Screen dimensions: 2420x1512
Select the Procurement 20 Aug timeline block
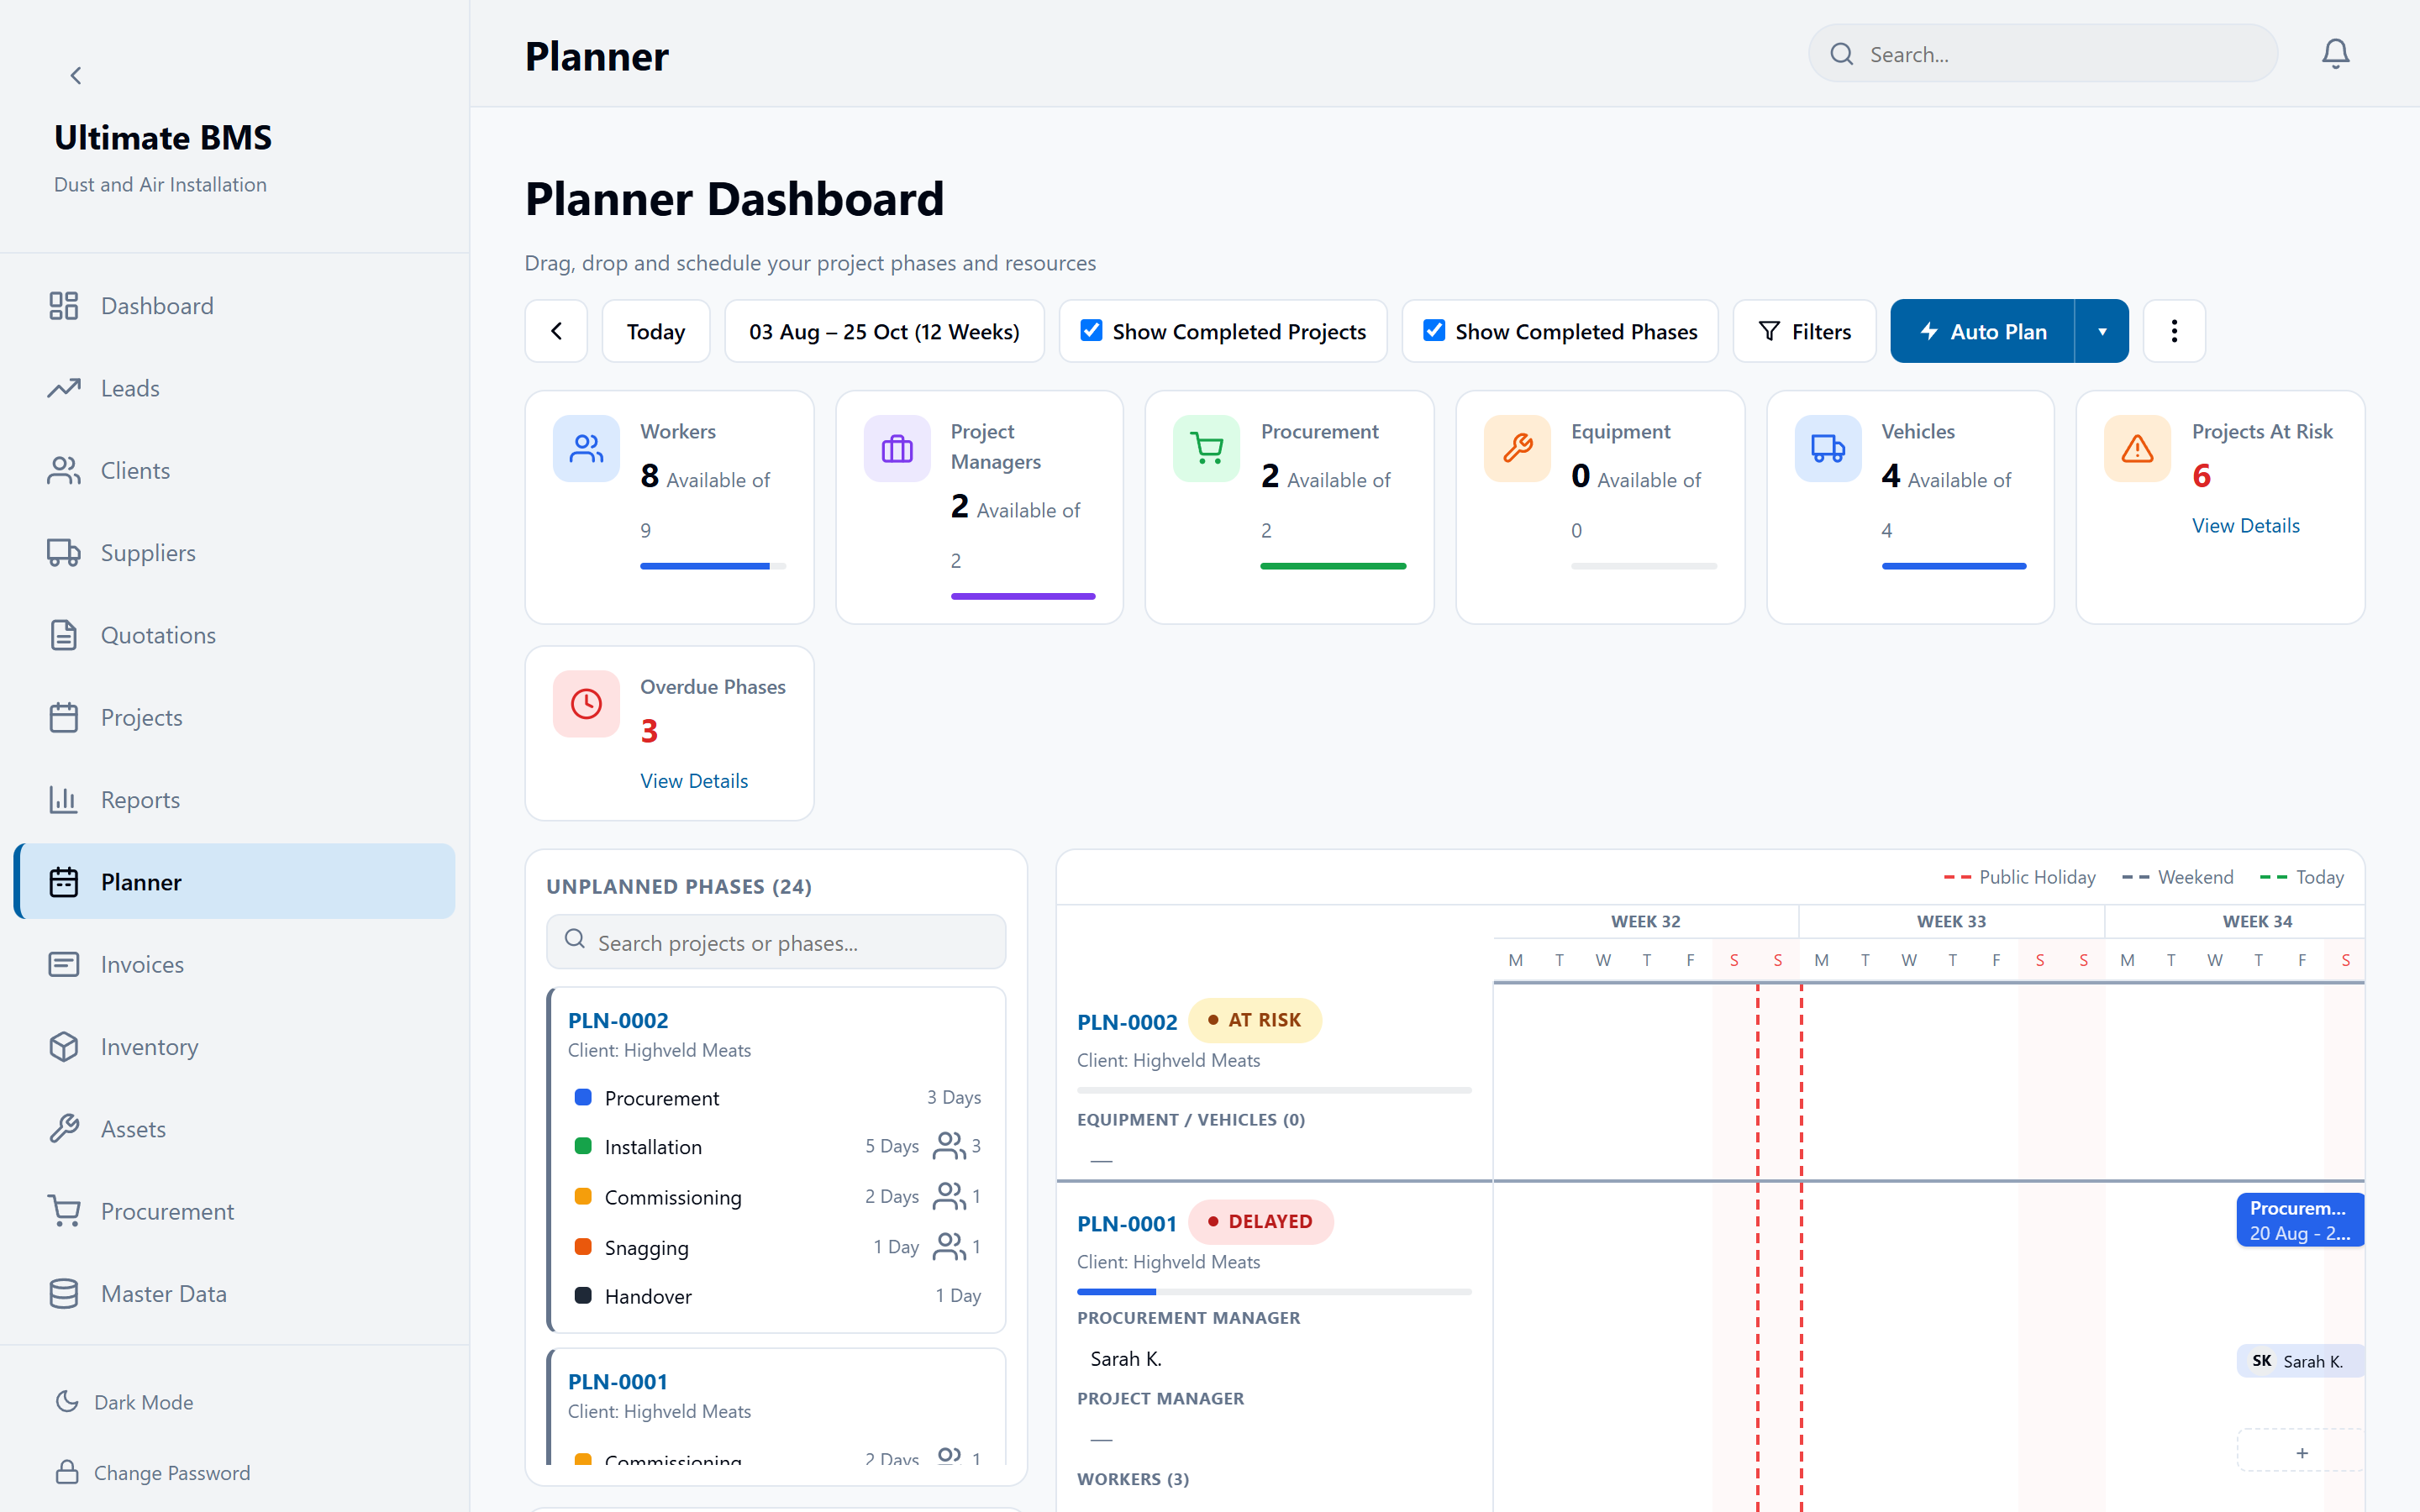point(2300,1220)
